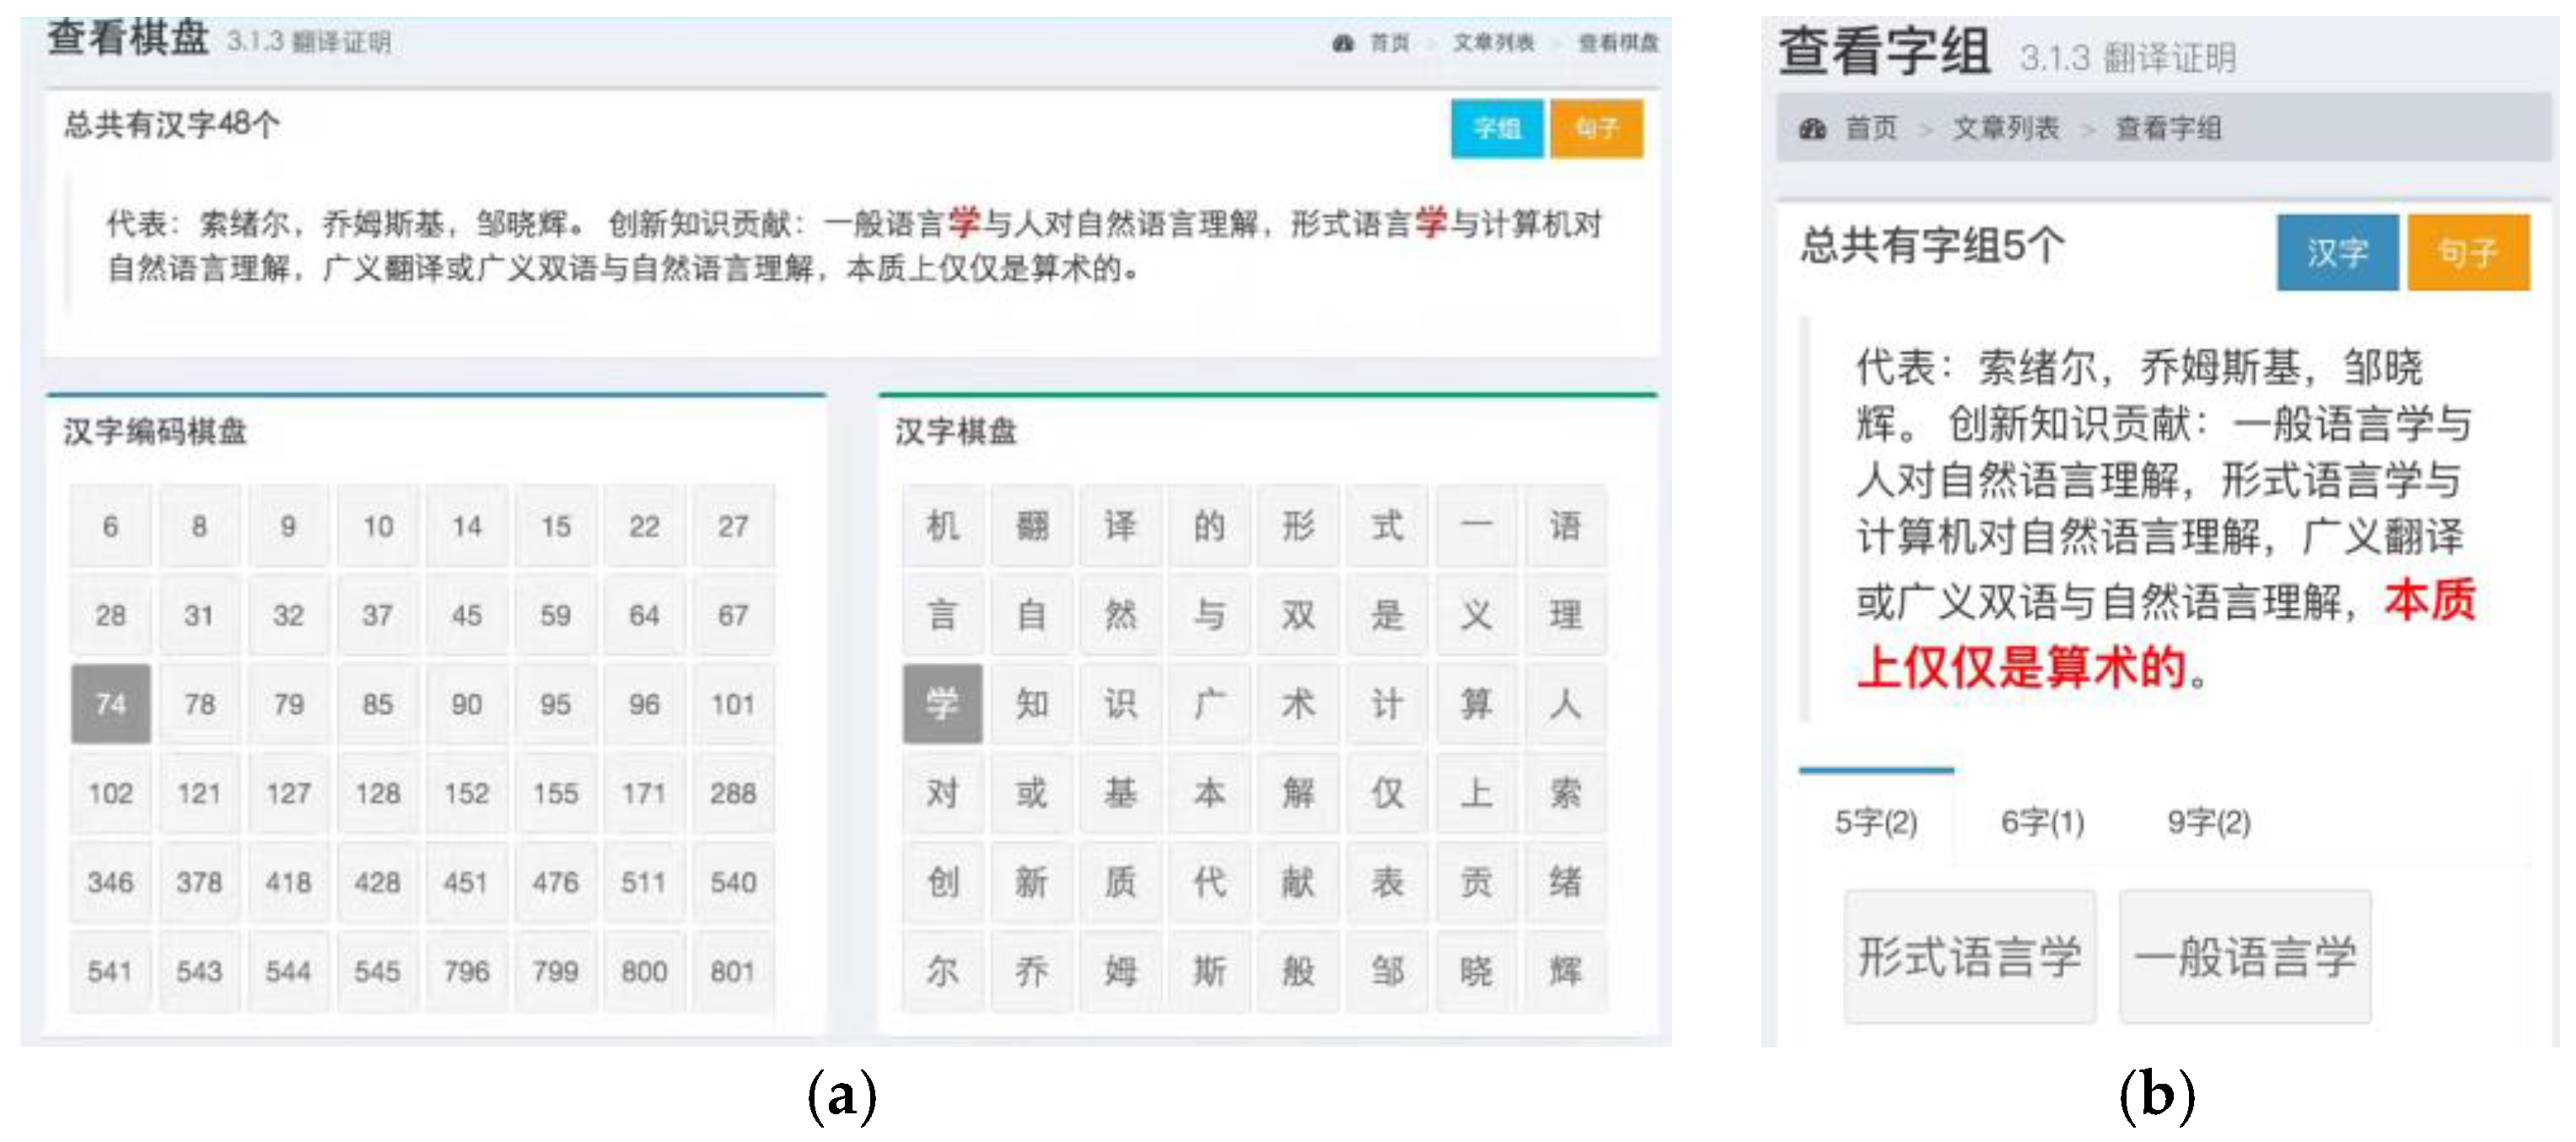Click code cell 6 in encoding board

click(111, 526)
